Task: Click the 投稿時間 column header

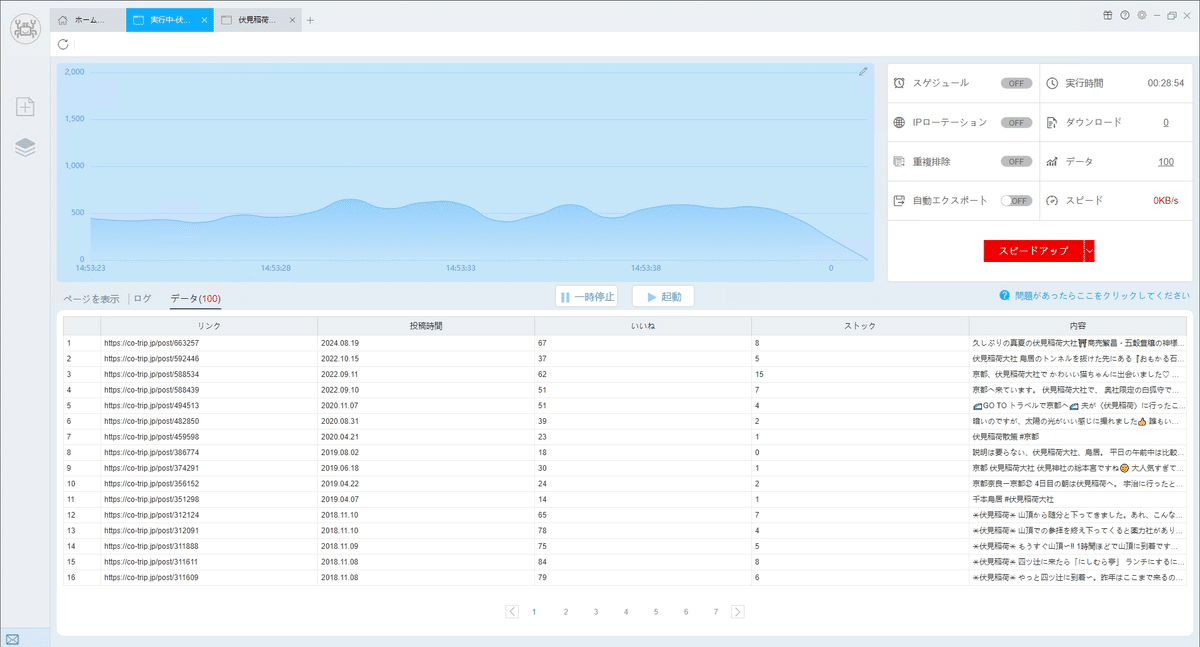Action: 426,326
